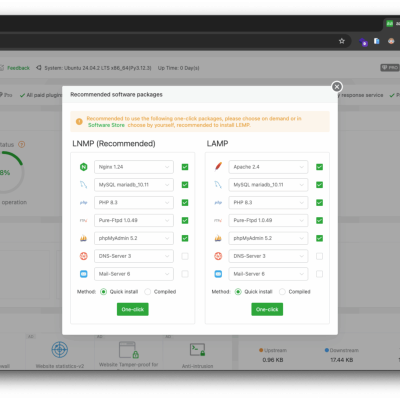
Task: Uncheck PHP 8.3 in LNMP
Action: pyautogui.click(x=185, y=203)
